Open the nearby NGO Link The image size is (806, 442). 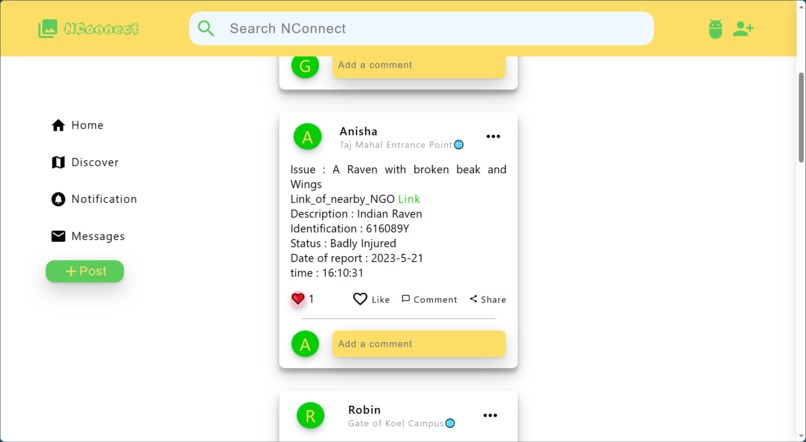click(x=409, y=199)
